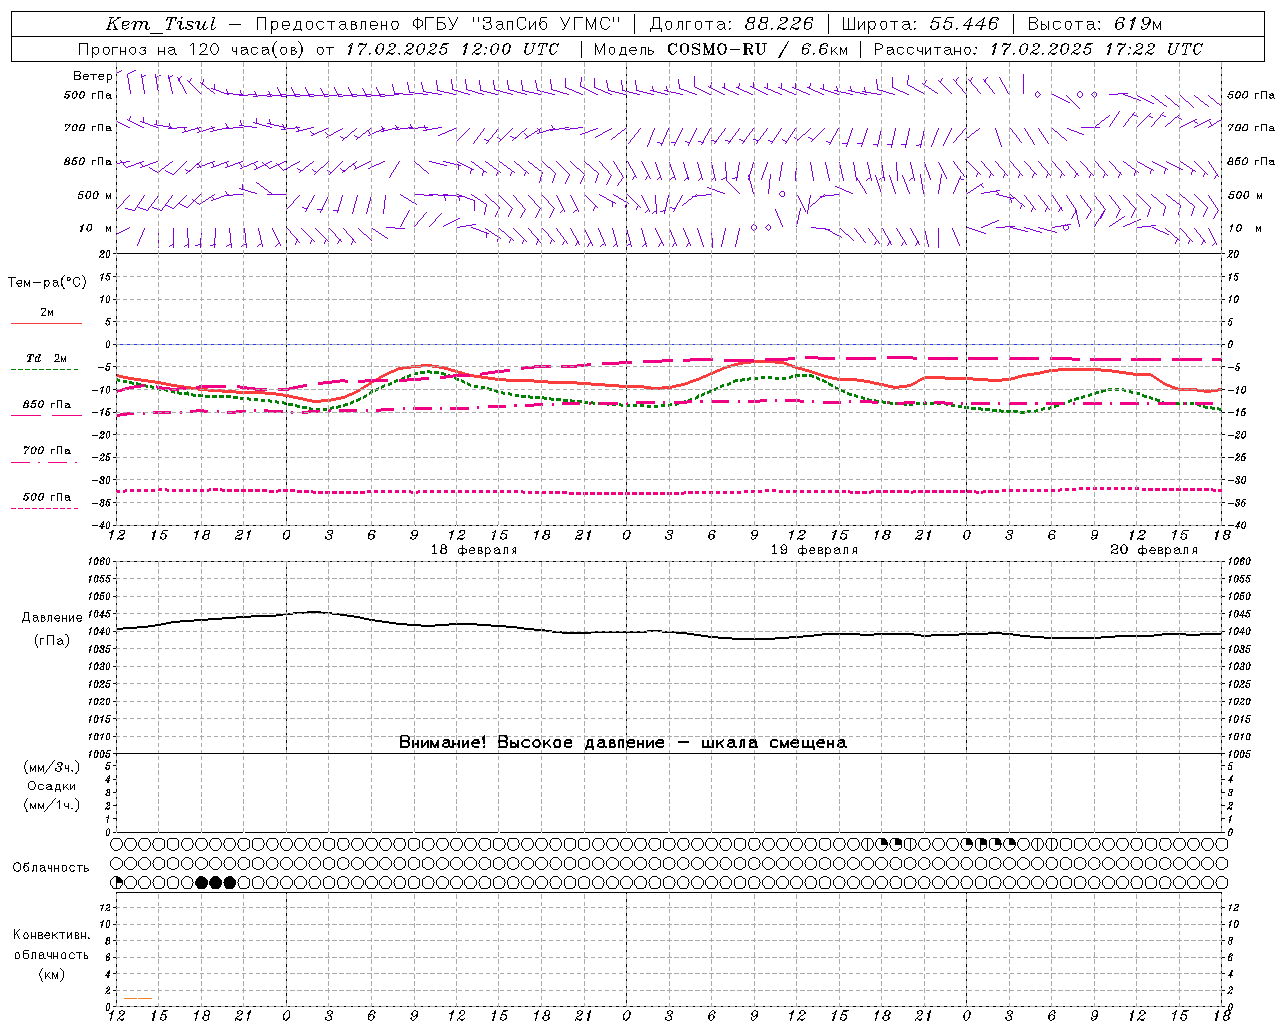
Task: Click the computed time 17.02.2025 17:22 UTC
Action: tap(1096, 49)
